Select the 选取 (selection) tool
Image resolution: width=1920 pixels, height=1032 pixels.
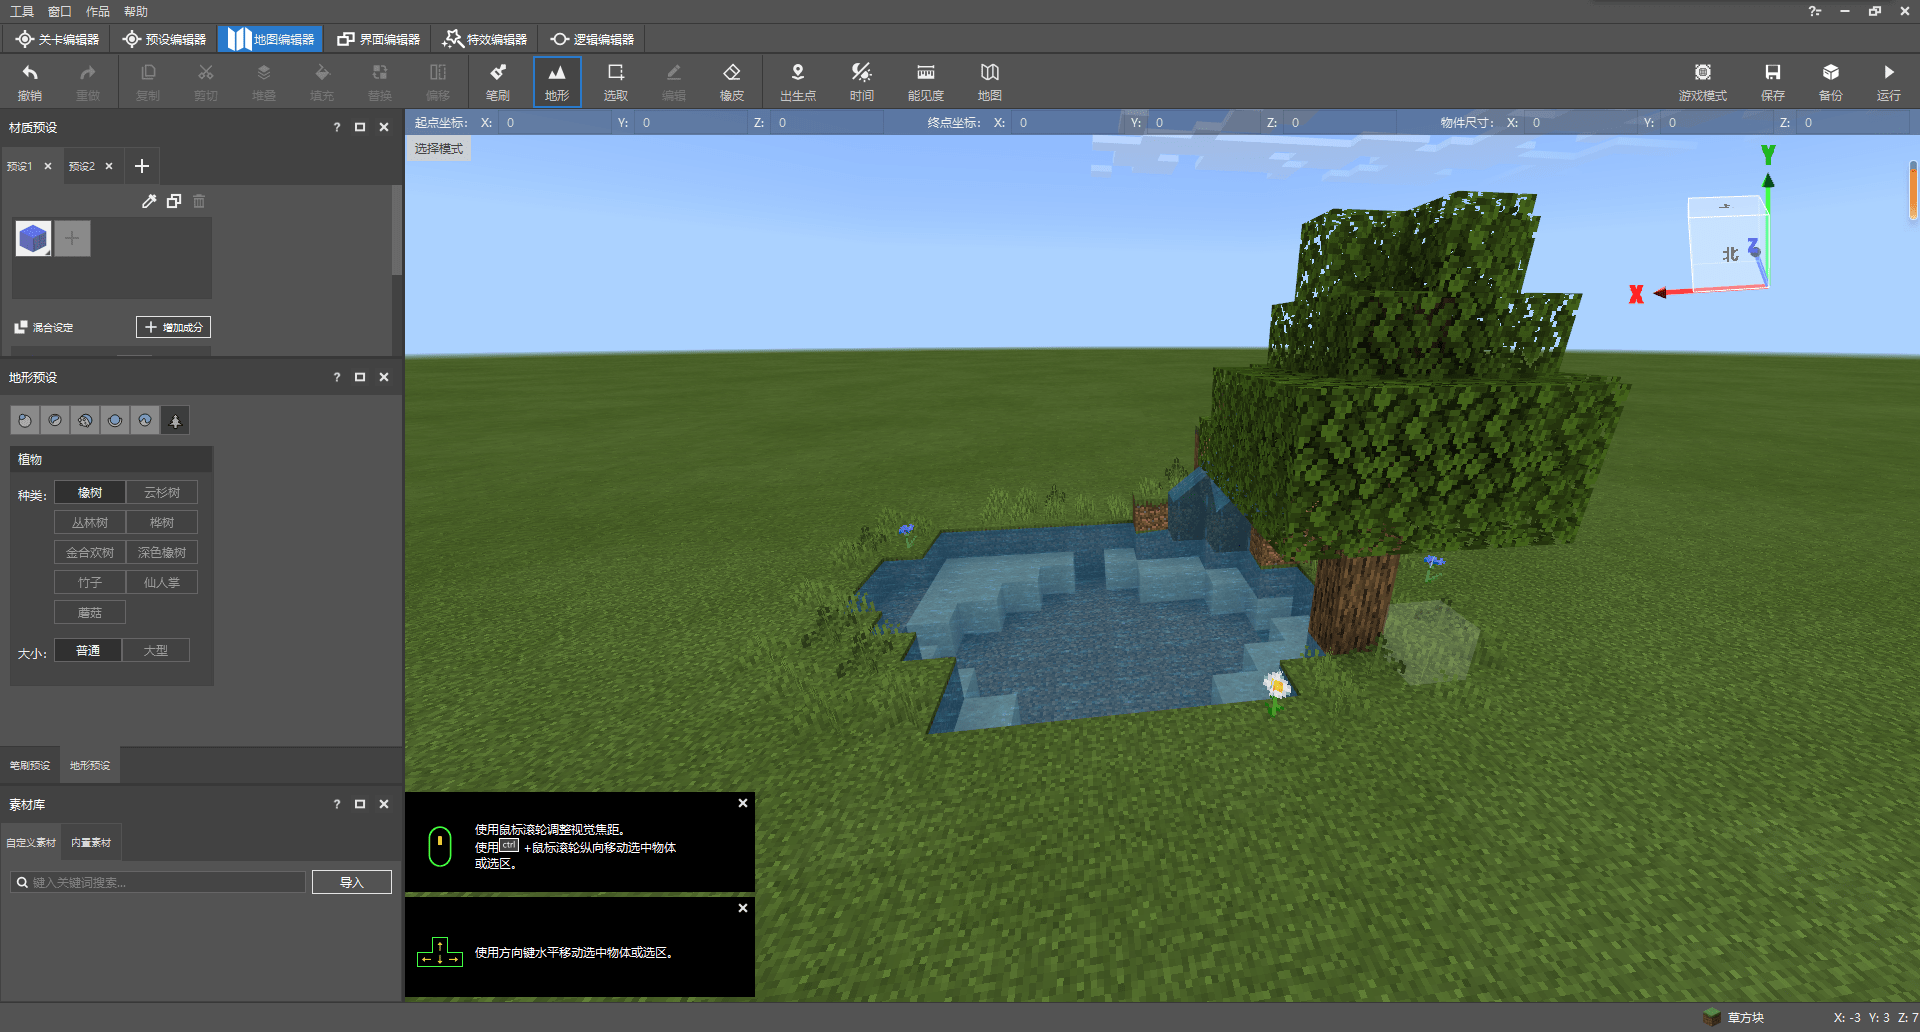[x=616, y=81]
